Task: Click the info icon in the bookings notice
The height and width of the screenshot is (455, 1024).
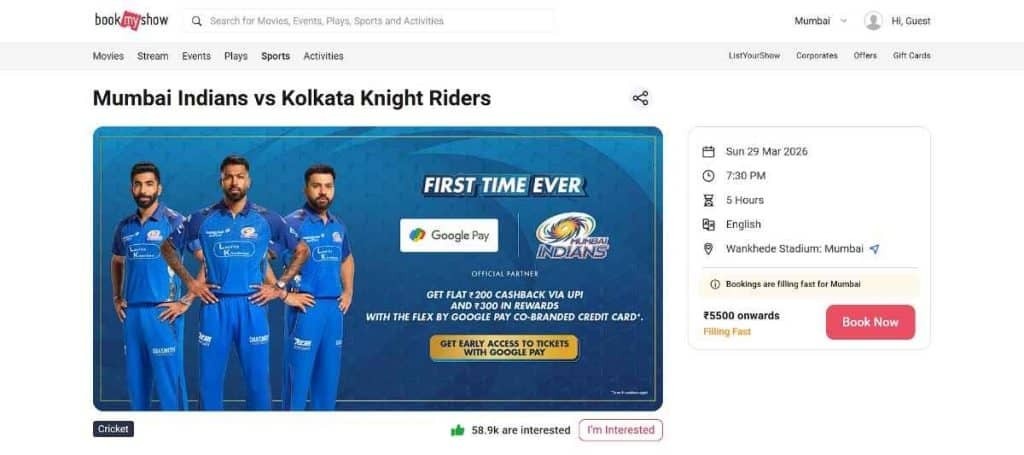Action: click(x=715, y=285)
